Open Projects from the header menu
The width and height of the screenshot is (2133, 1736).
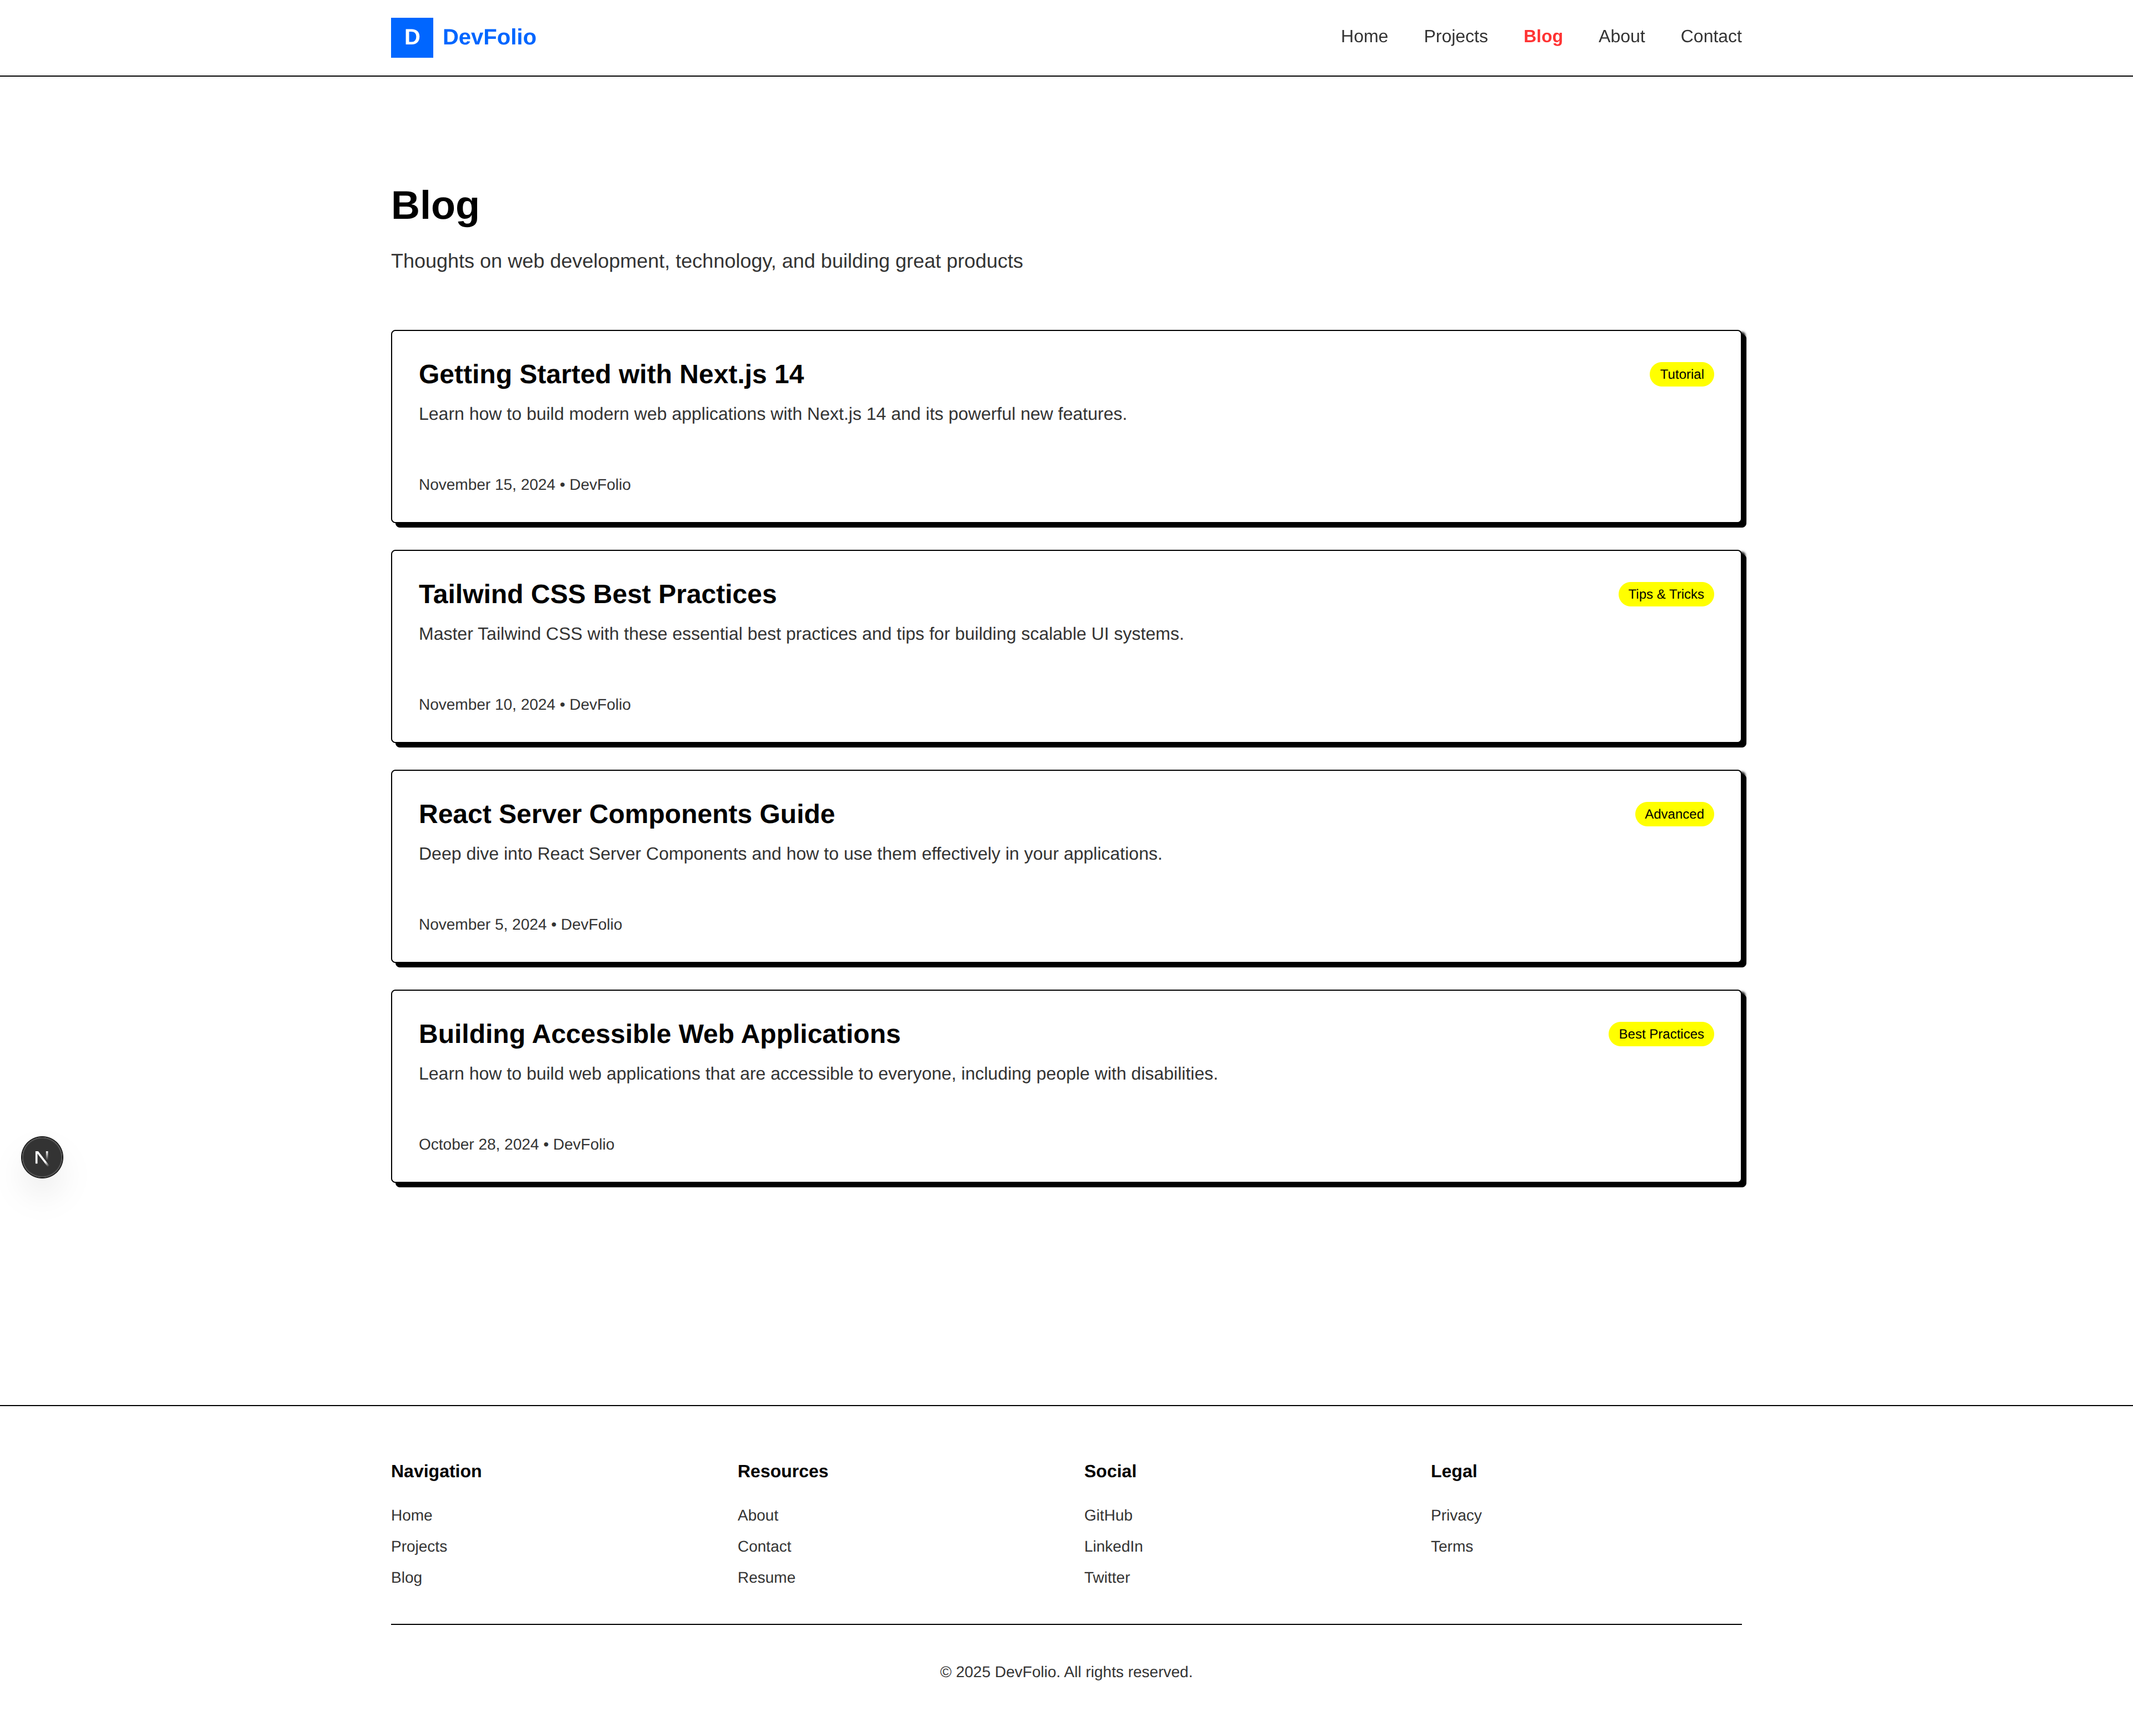point(1455,36)
